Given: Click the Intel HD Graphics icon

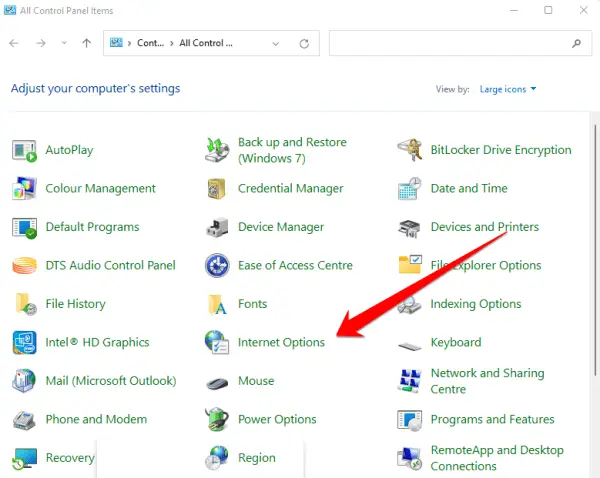Looking at the screenshot, I should tap(24, 343).
